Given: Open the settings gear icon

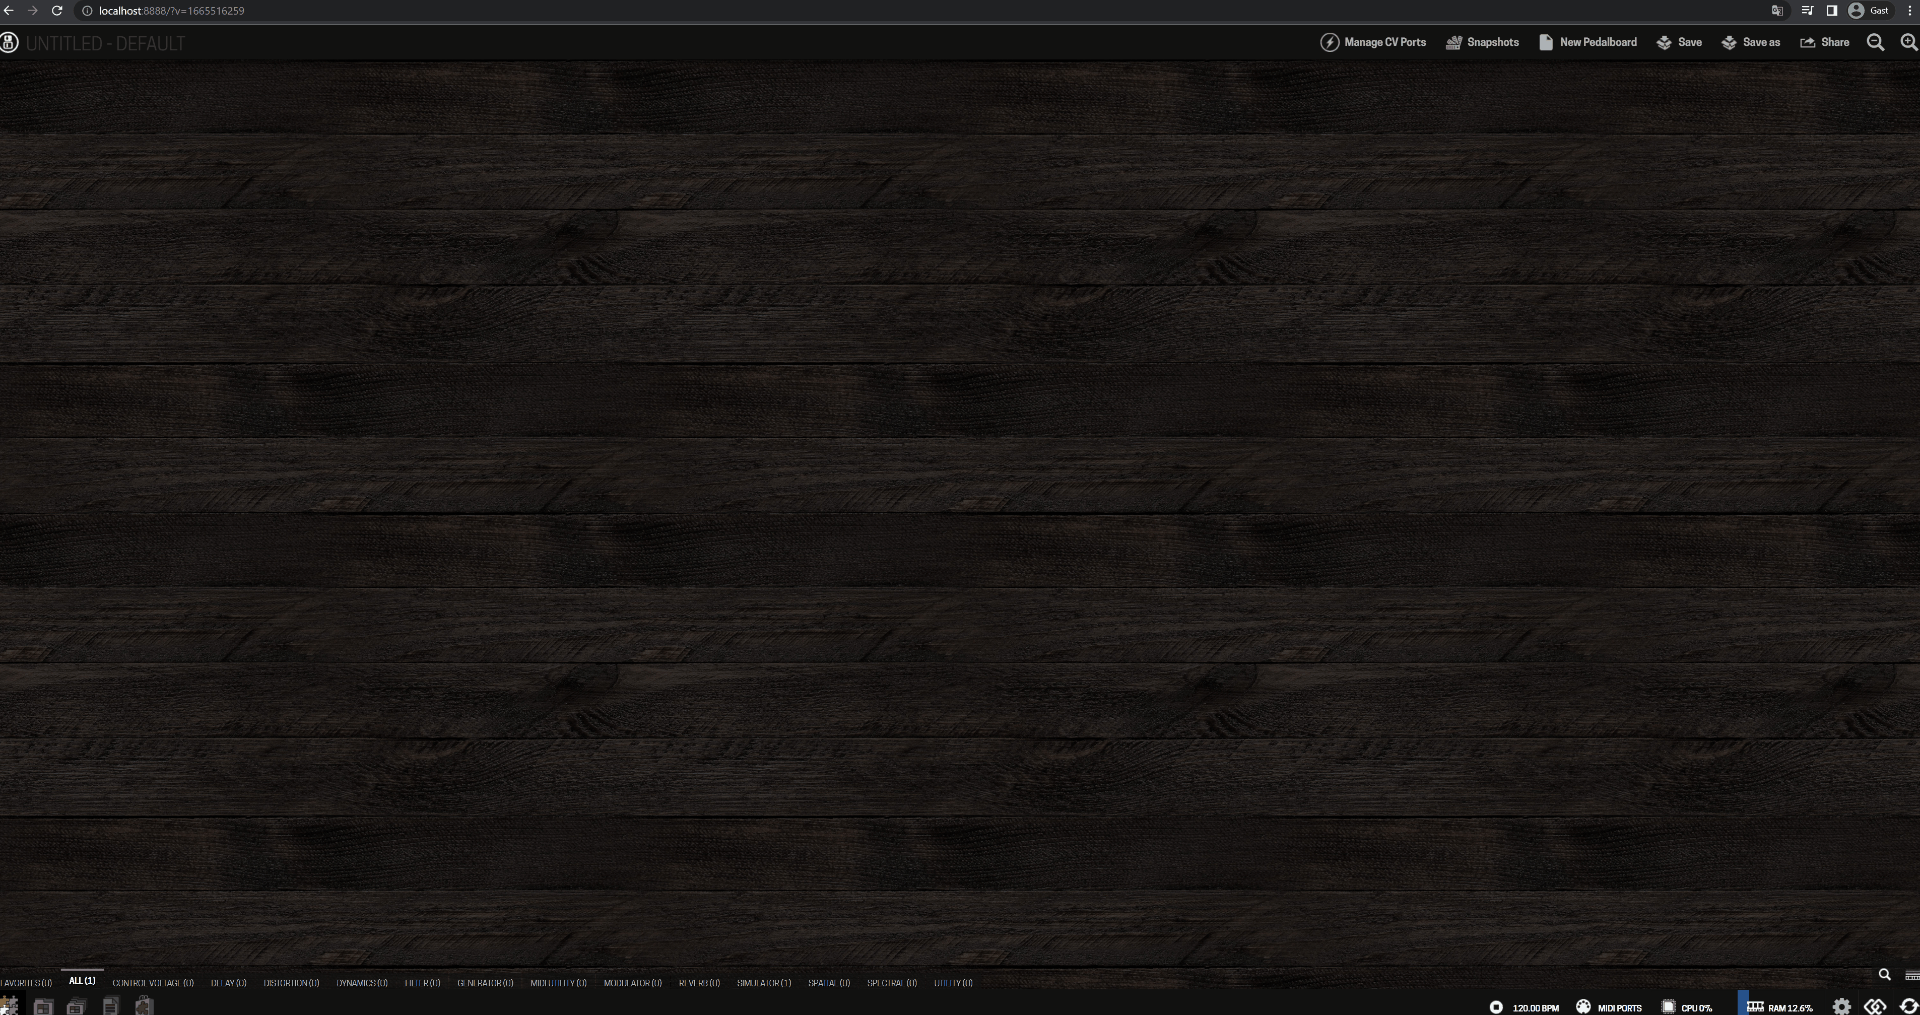Looking at the screenshot, I should click(x=1842, y=1007).
